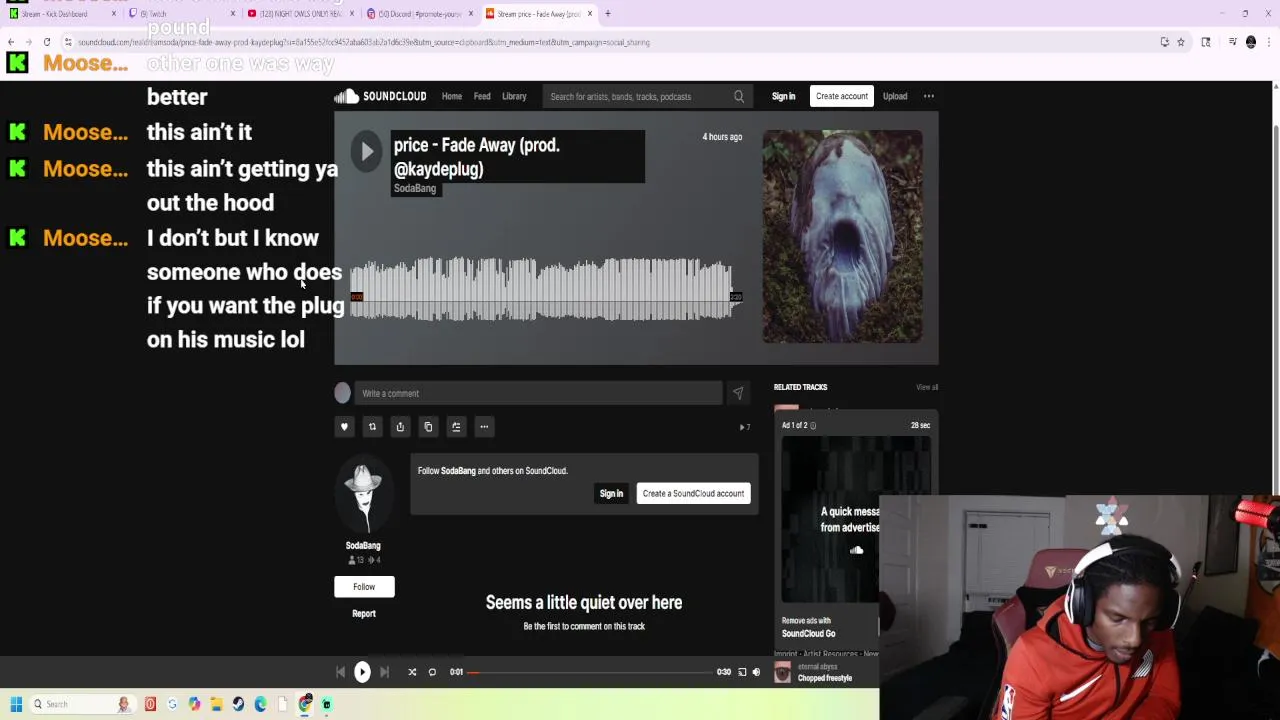Repost the track
This screenshot has height=720, width=1280.
(x=372, y=427)
